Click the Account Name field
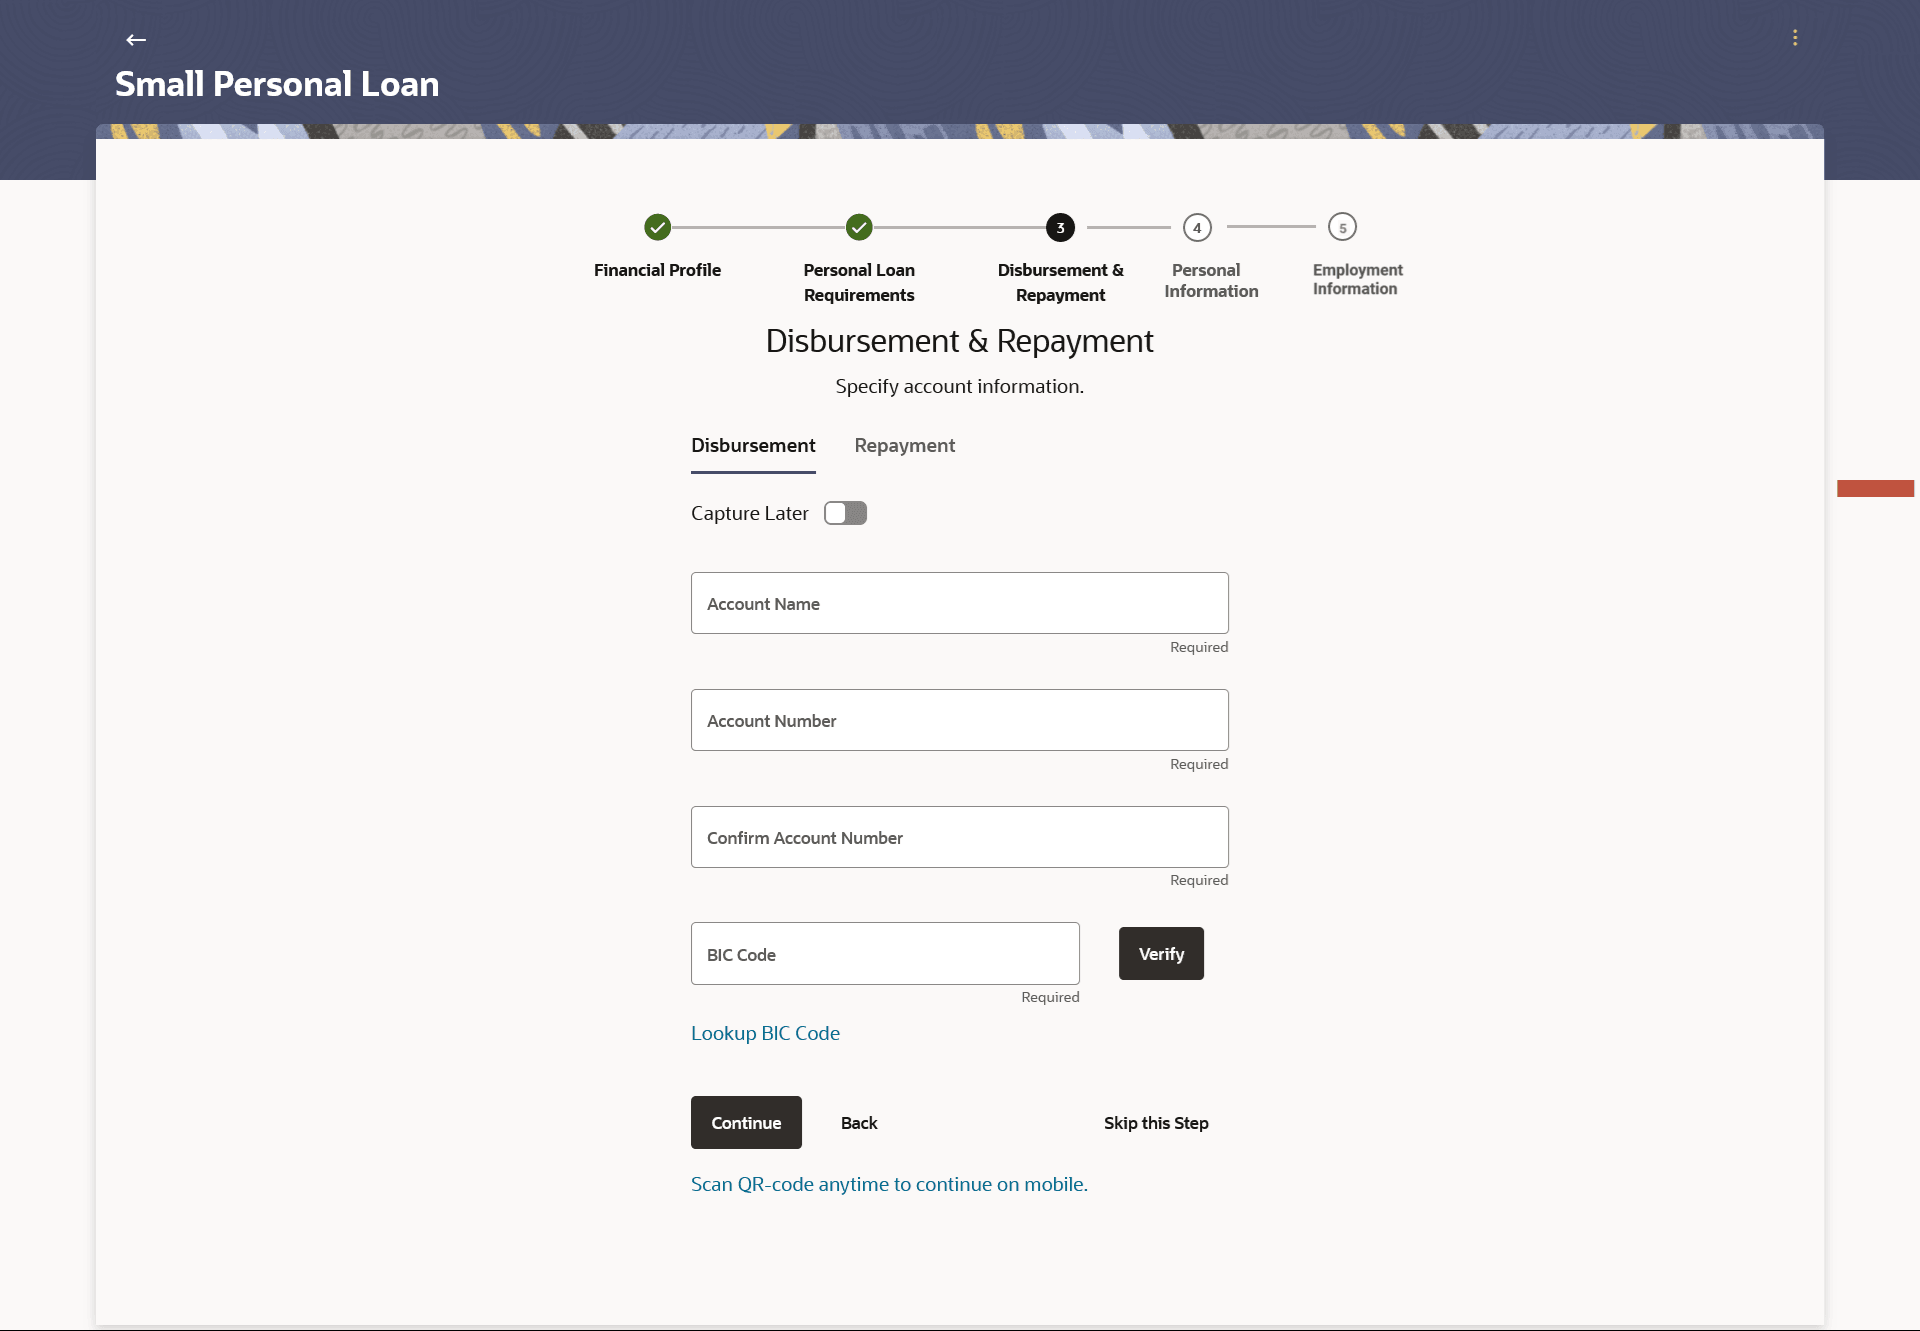Screen dimensions: 1920x1331 pos(959,603)
